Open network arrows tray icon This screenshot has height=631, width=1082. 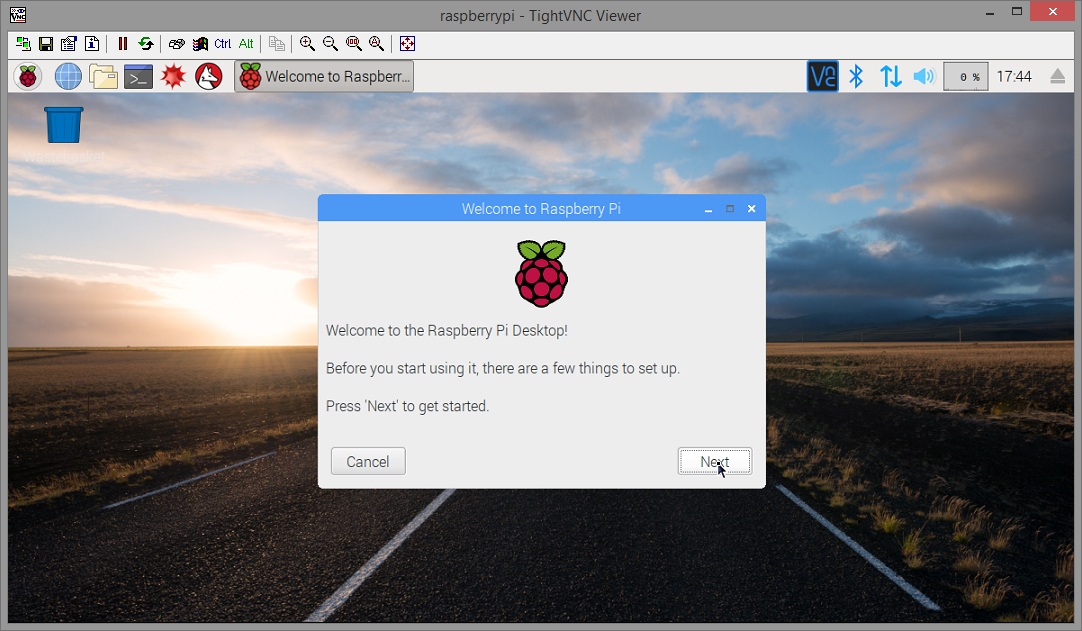891,77
